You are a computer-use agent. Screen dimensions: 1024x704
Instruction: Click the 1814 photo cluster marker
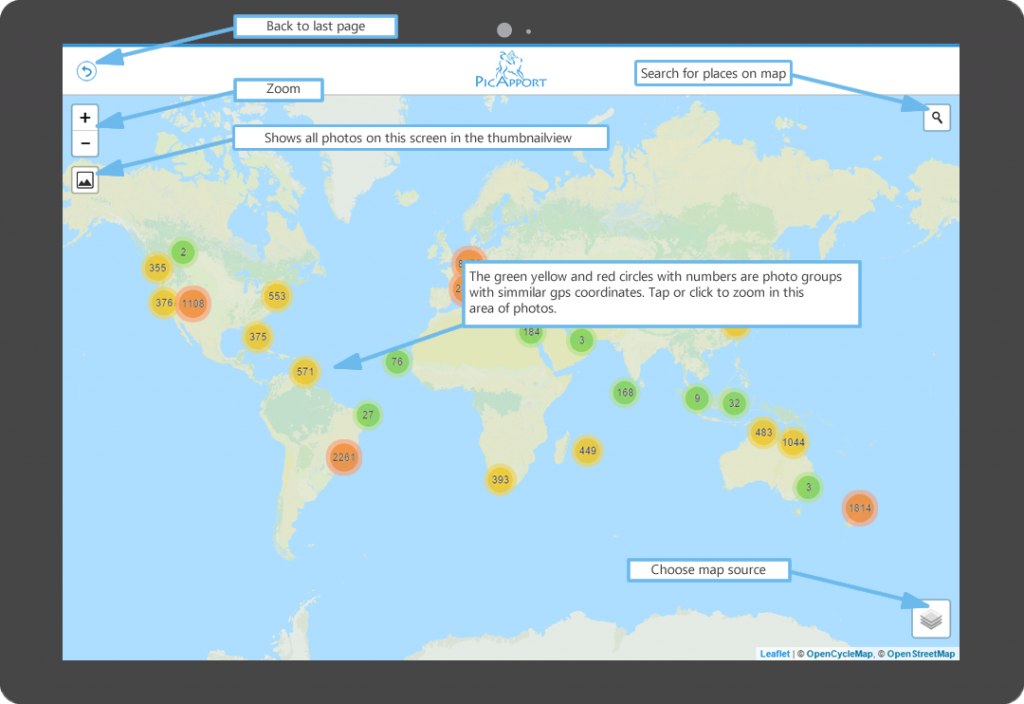(x=860, y=508)
